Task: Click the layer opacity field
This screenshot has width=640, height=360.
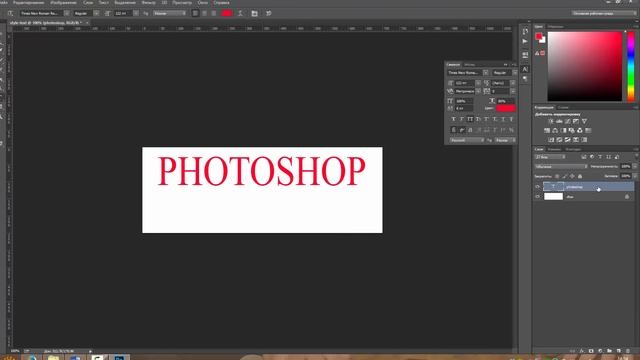Action: point(625,167)
